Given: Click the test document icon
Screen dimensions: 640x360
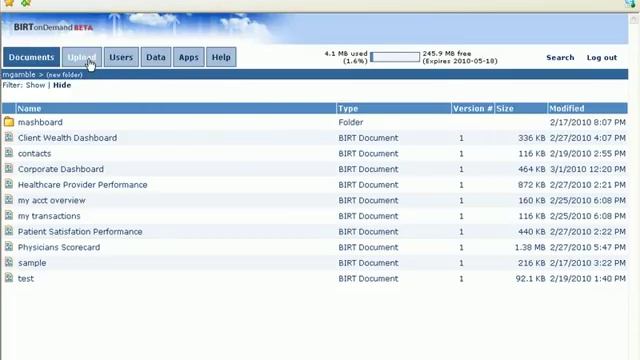Looking at the screenshot, I should [9, 278].
